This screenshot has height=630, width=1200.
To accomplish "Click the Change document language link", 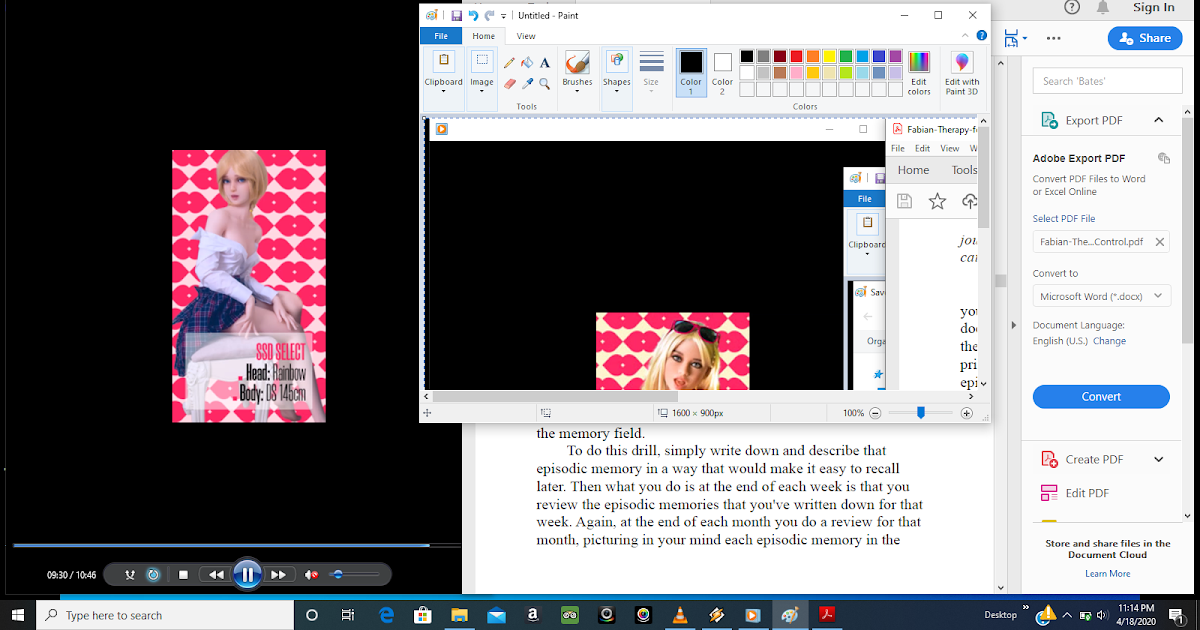I will (x=1109, y=341).
